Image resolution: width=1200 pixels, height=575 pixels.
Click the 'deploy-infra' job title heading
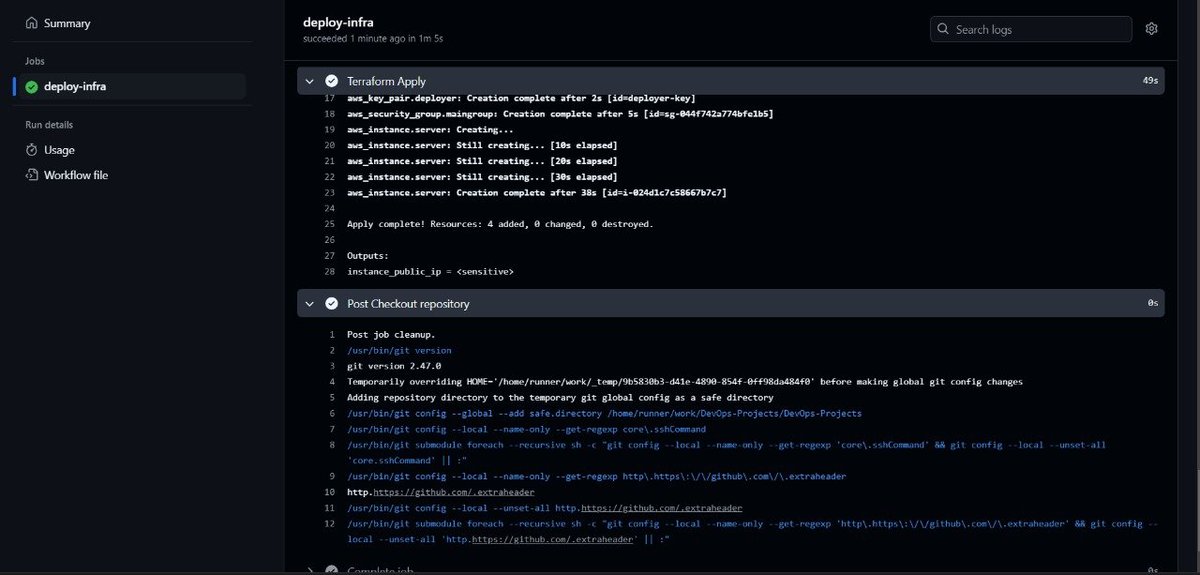(x=339, y=21)
